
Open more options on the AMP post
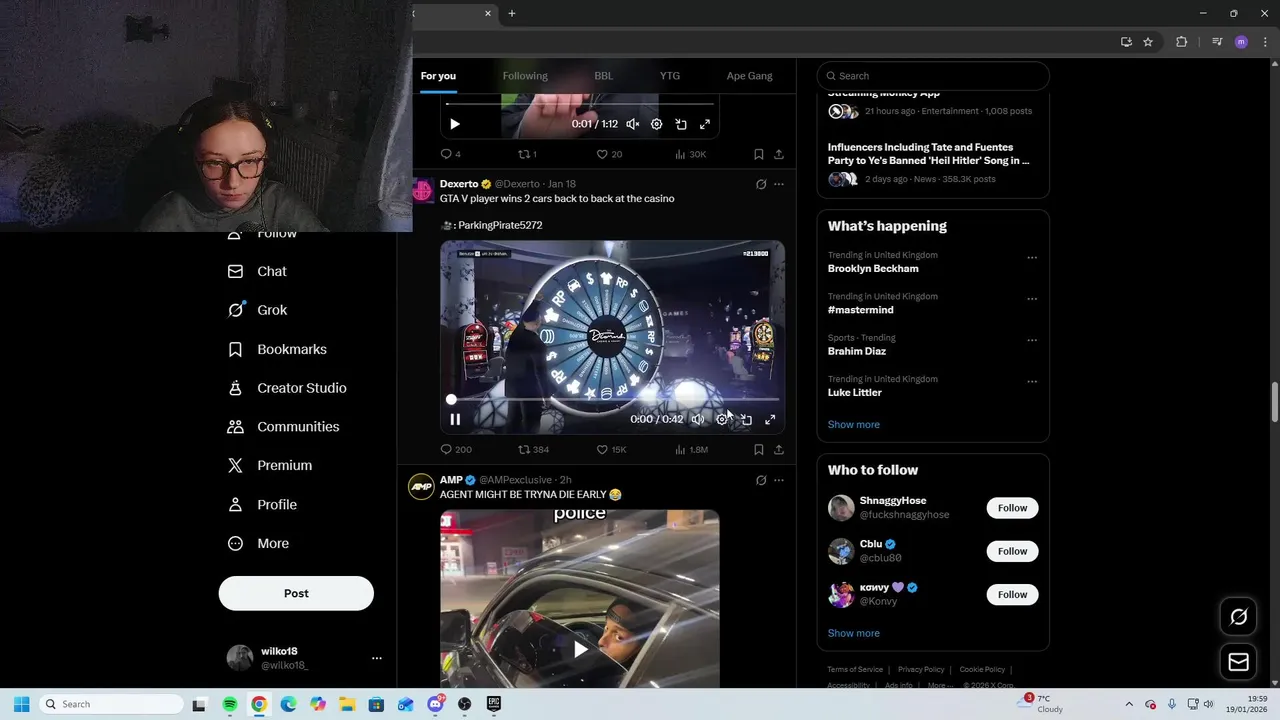click(779, 480)
